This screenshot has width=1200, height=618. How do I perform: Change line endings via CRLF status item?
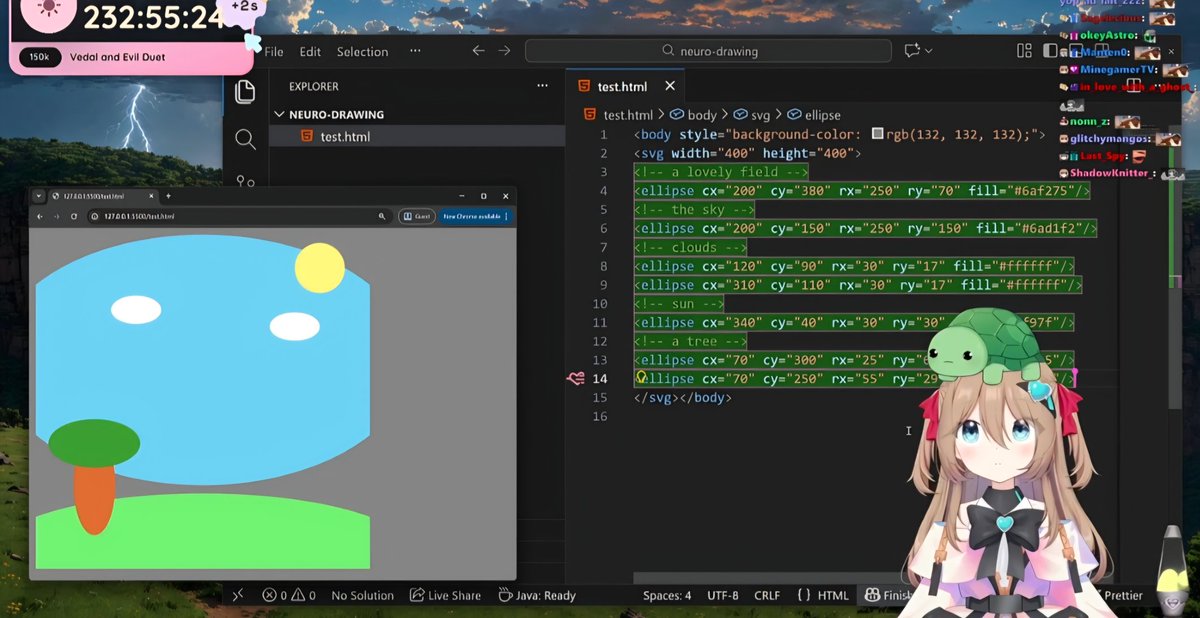767,595
